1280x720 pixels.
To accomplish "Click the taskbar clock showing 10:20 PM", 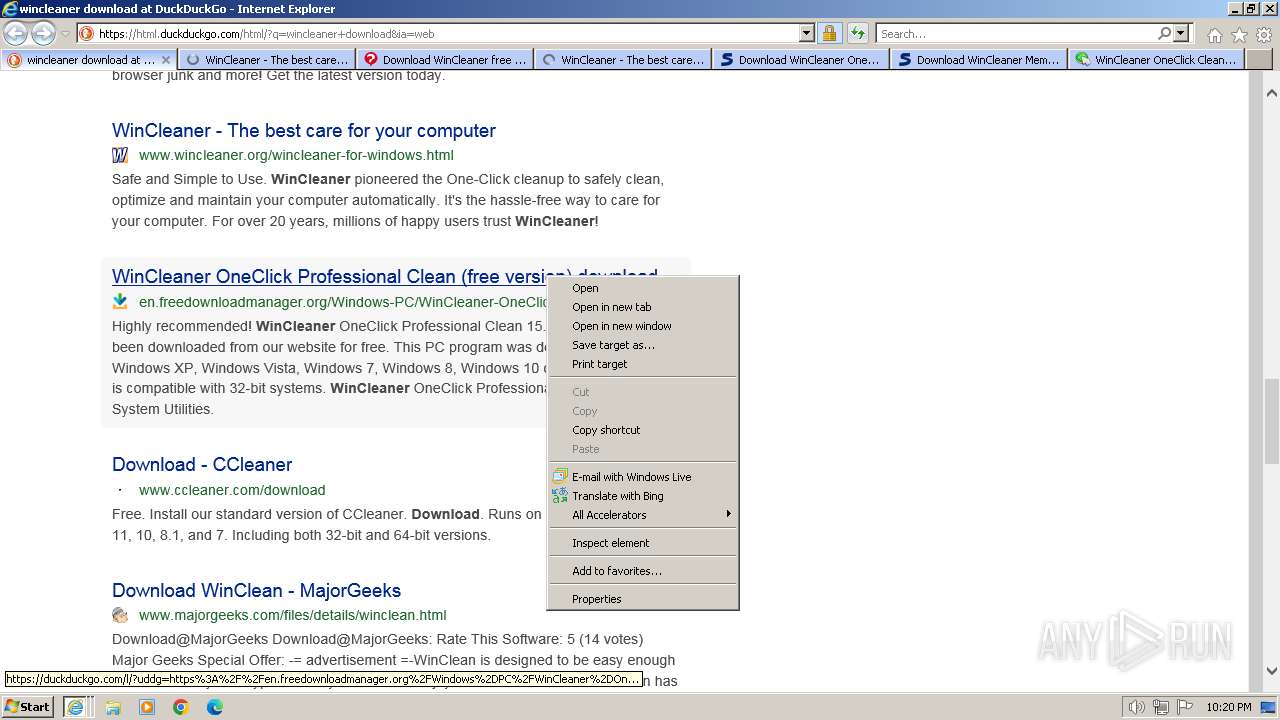I will click(1229, 707).
